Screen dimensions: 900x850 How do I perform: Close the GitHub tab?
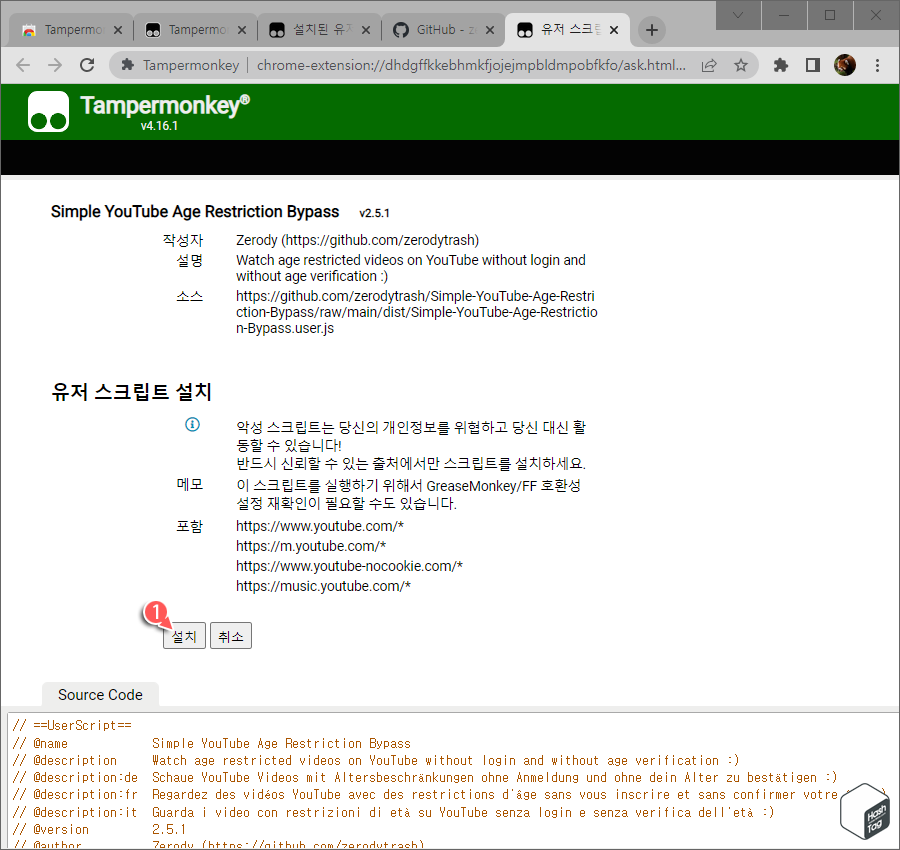pyautogui.click(x=490, y=30)
